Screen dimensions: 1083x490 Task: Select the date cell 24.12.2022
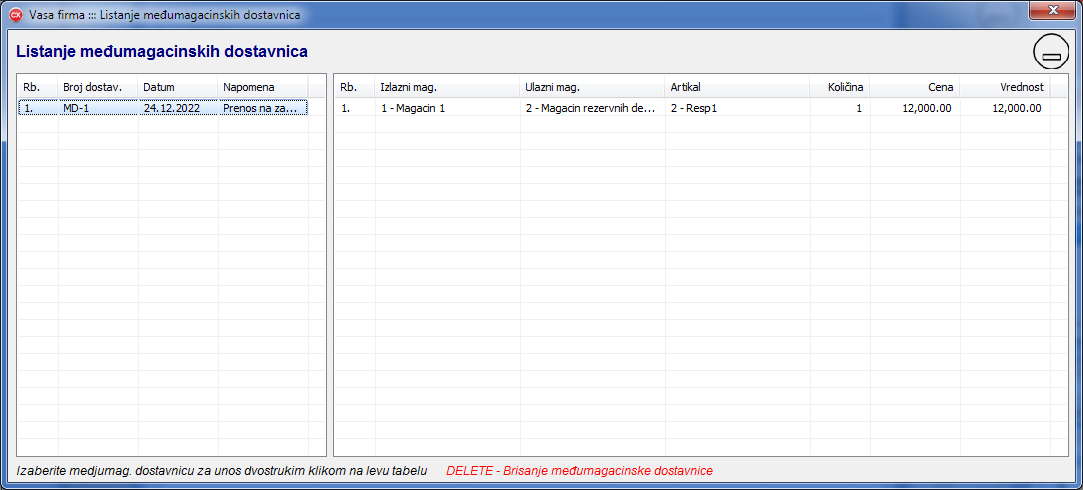pyautogui.click(x=178, y=108)
